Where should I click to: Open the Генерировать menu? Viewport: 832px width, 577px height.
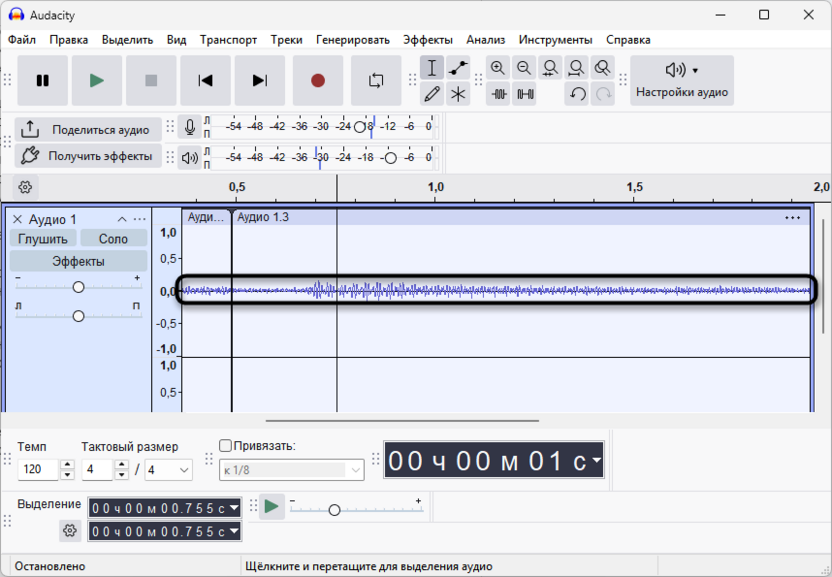click(353, 40)
